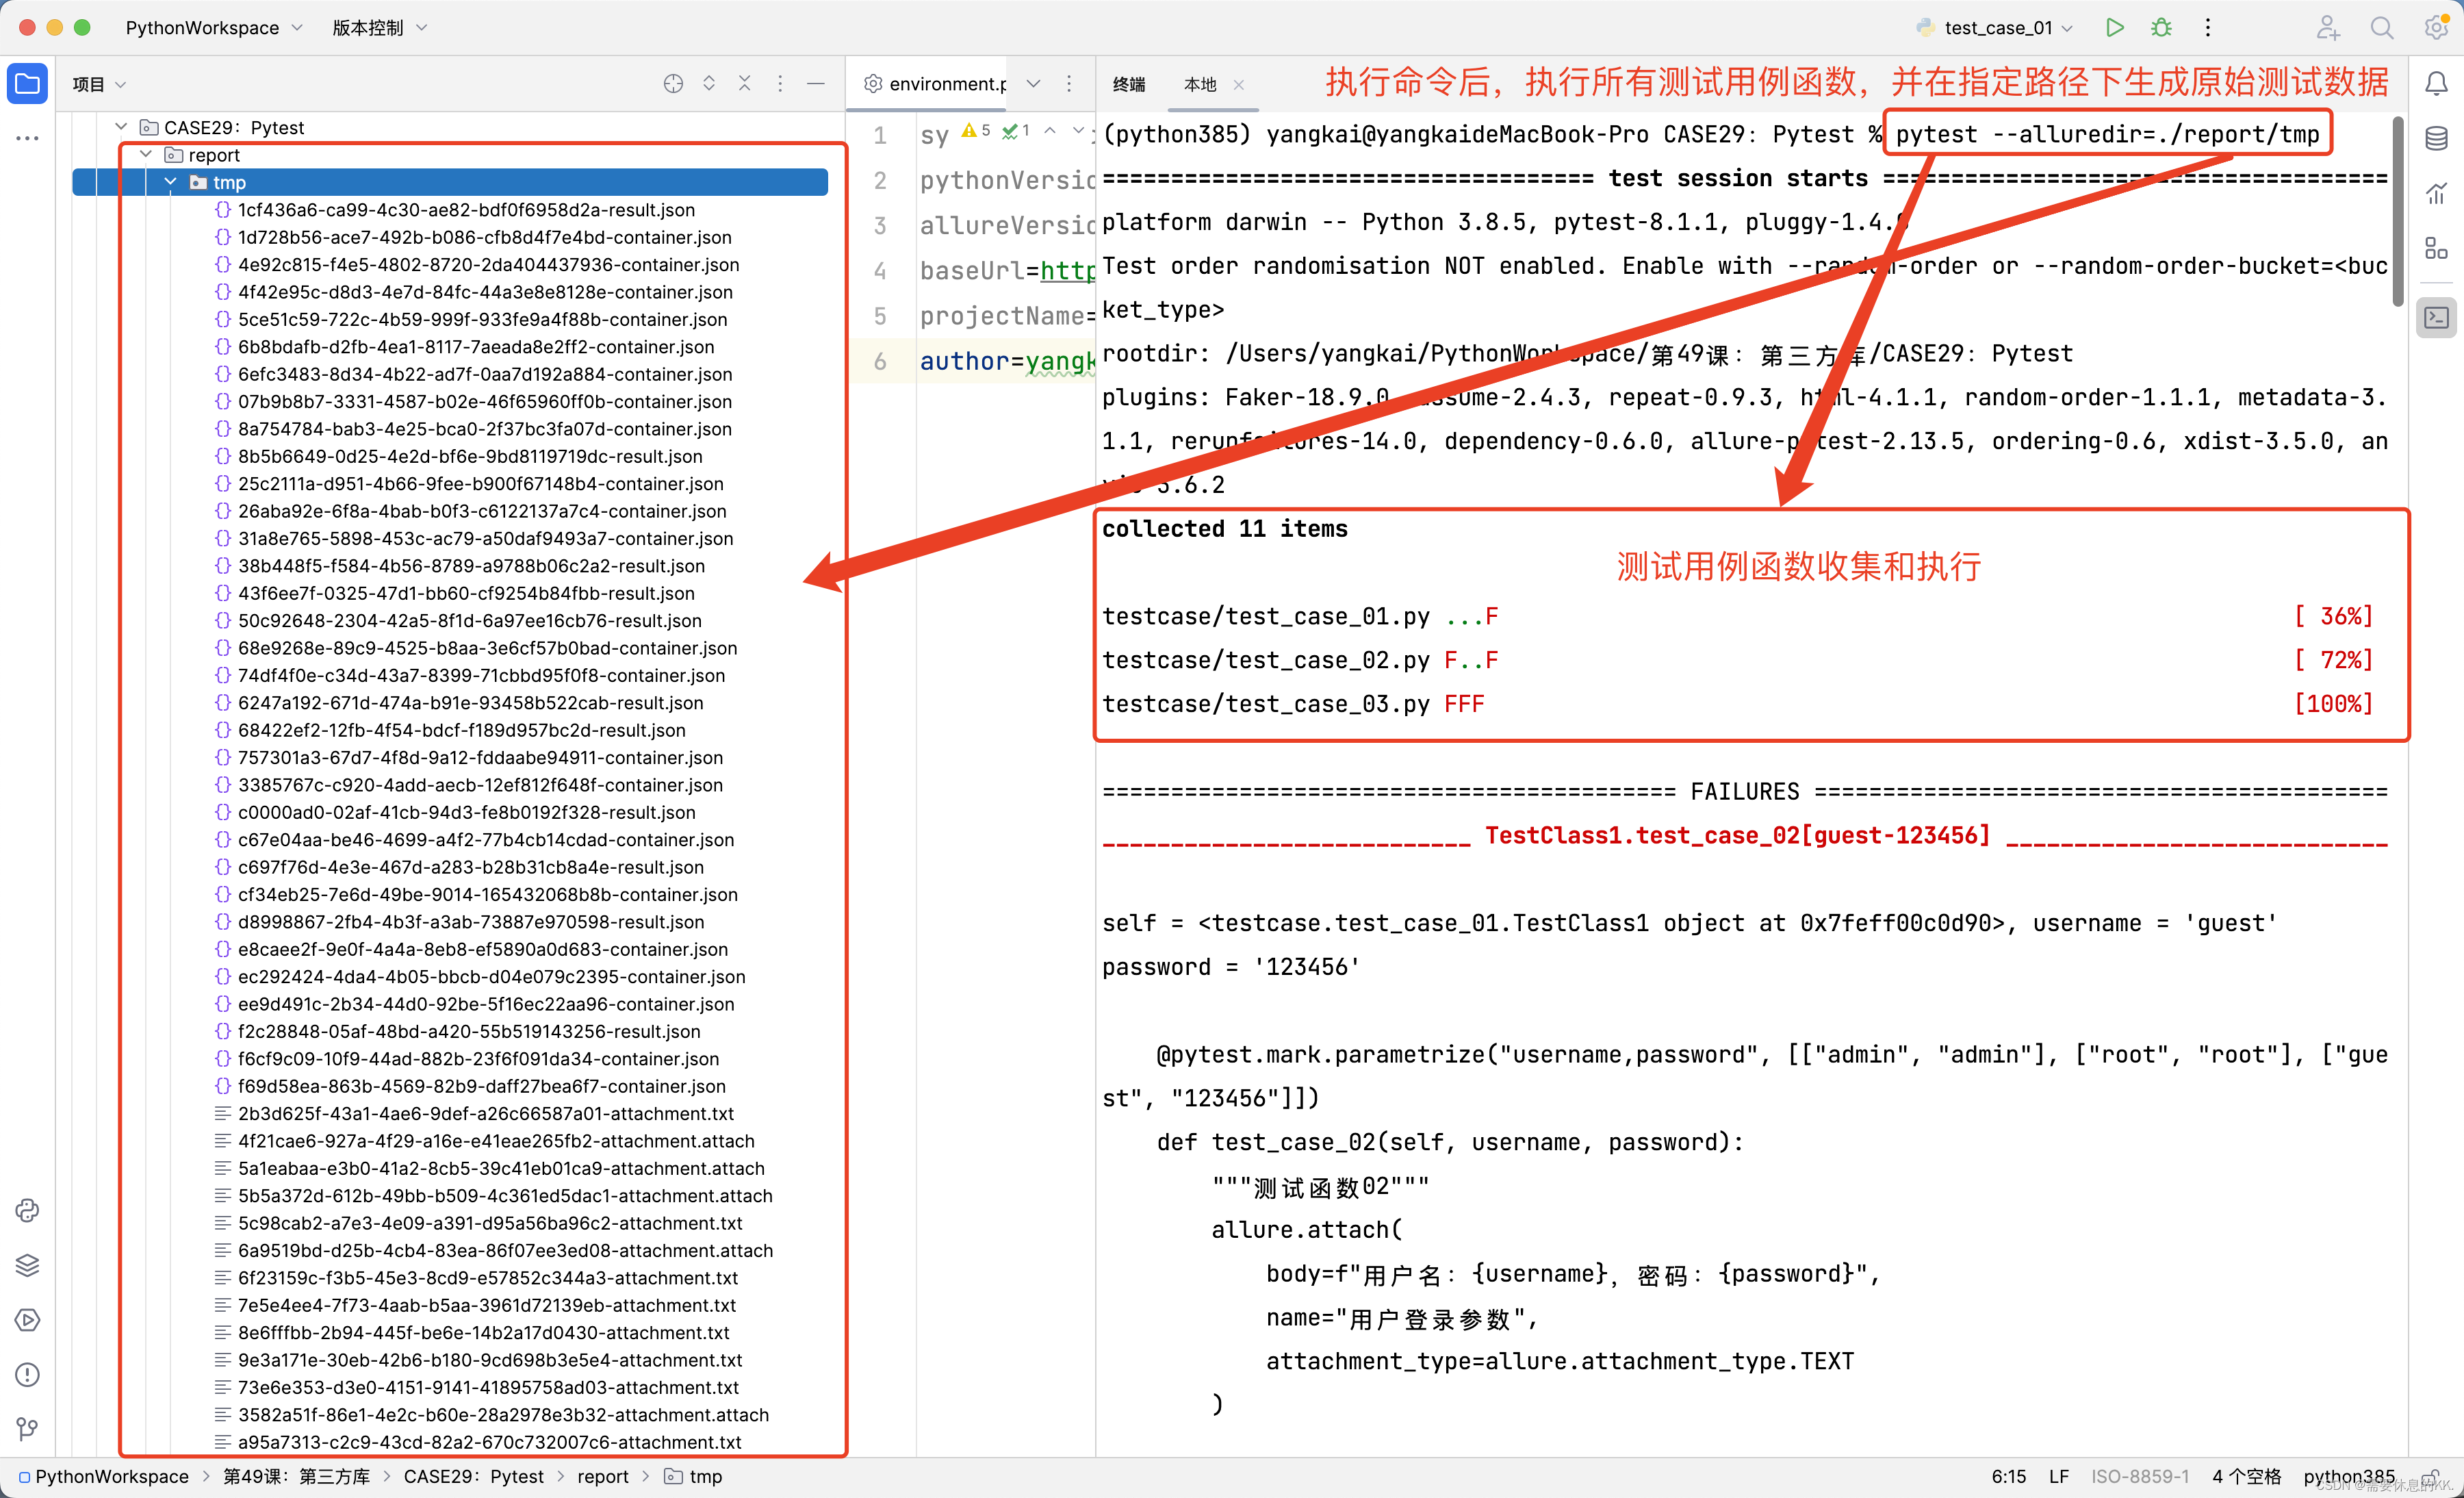Open indent setting 4 spaces
The image size is (2464, 1498).
coord(2247,1477)
